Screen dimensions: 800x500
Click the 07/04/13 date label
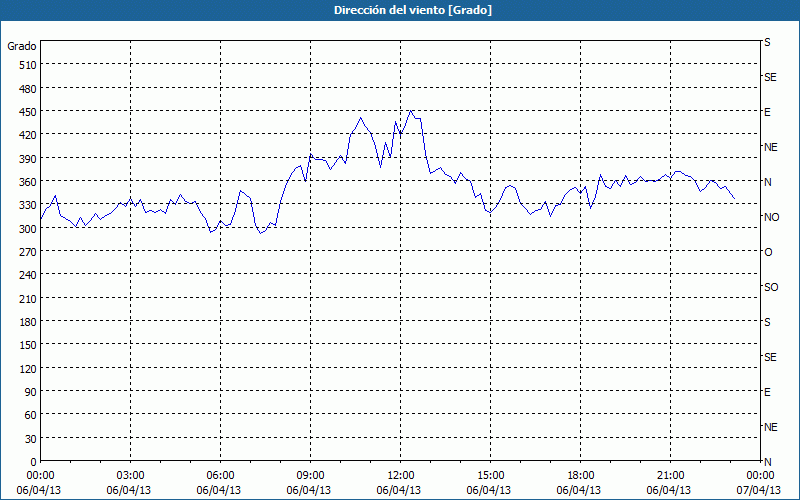click(759, 490)
